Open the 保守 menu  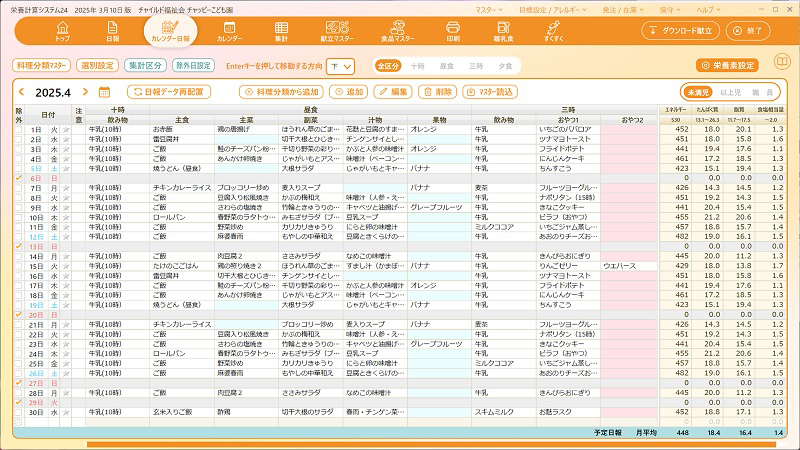669,10
